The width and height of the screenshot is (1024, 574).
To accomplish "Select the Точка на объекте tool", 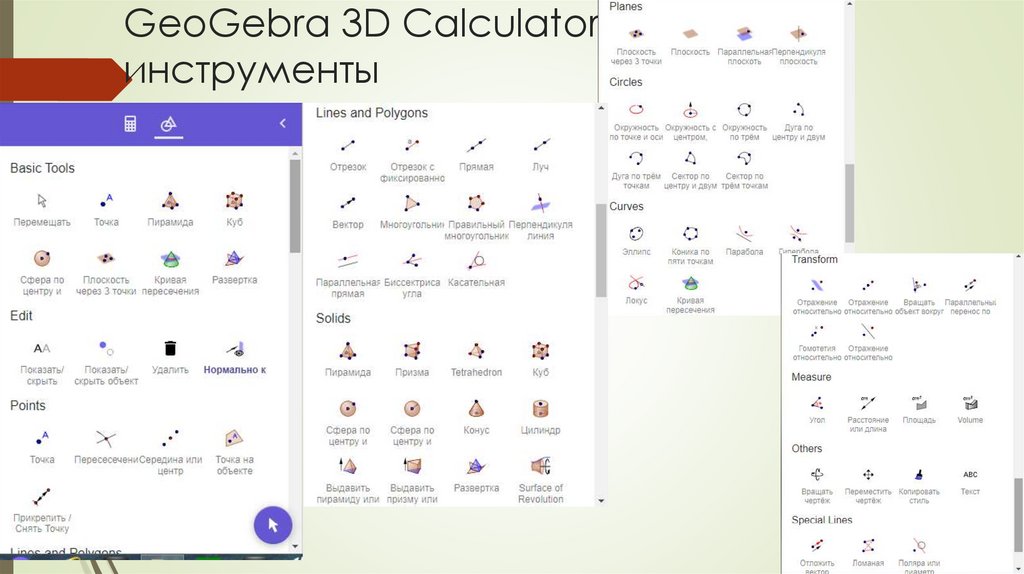I will pyautogui.click(x=234, y=452).
